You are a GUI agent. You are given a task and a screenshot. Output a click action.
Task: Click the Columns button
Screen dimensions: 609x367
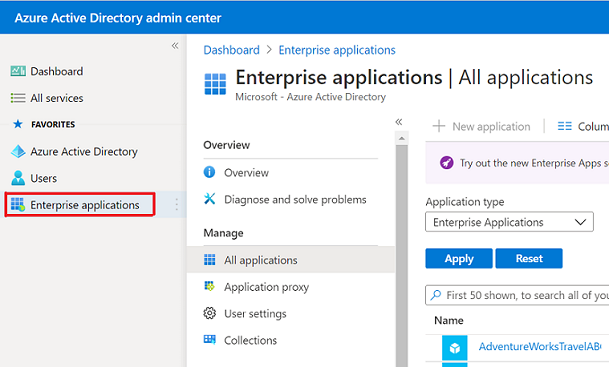(583, 126)
